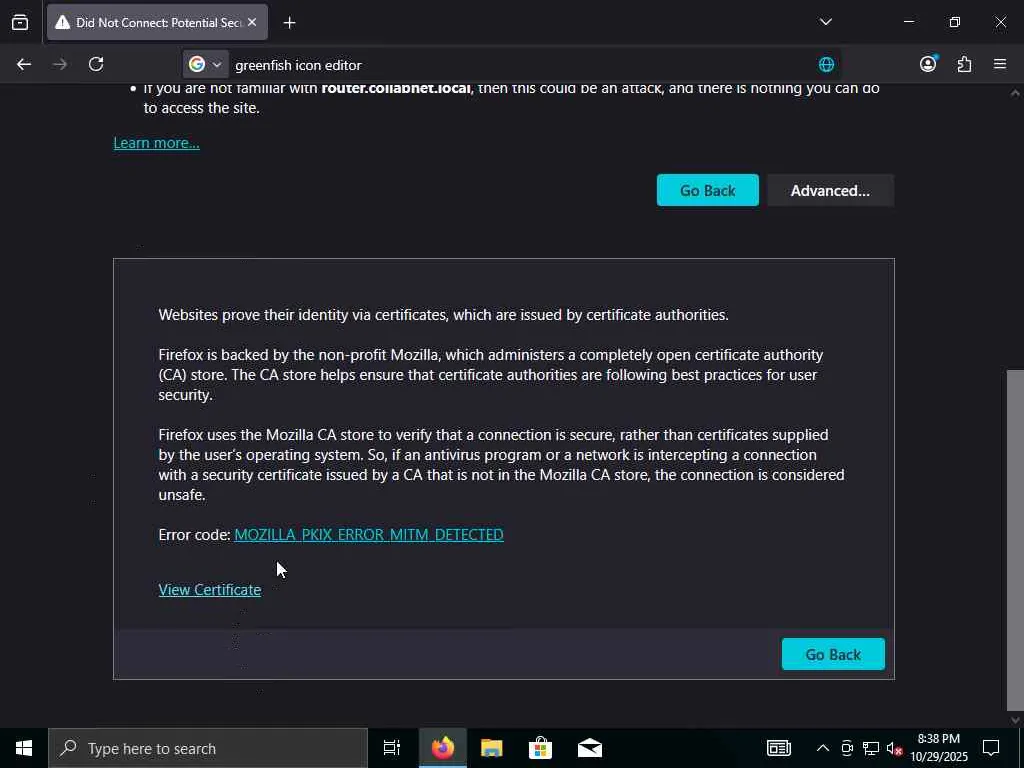Image resolution: width=1024 pixels, height=768 pixels.
Task: Open the clock showing 8:38 PM
Action: (x=938, y=748)
